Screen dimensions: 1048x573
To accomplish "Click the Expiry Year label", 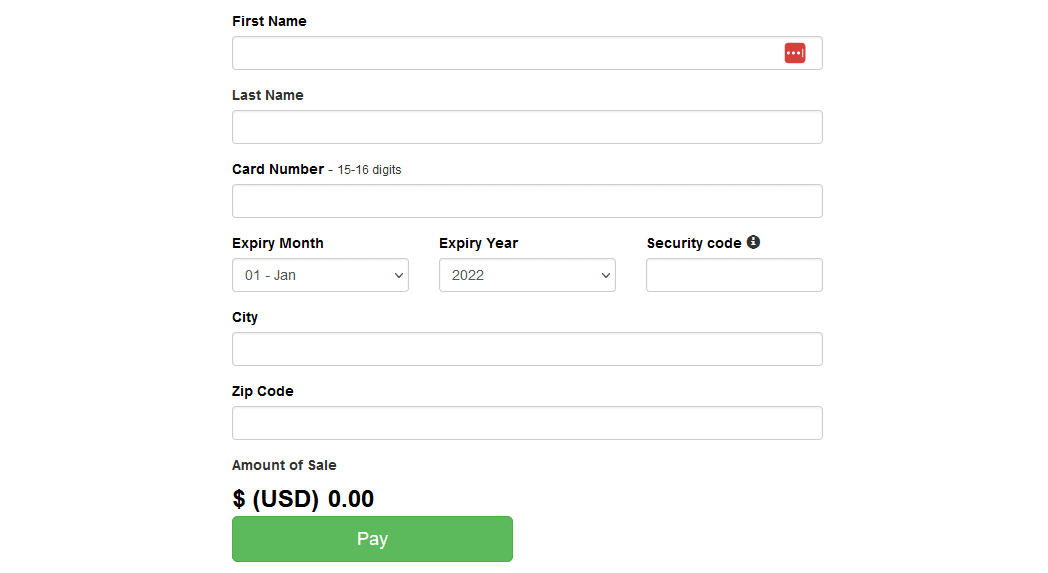I will (x=478, y=243).
